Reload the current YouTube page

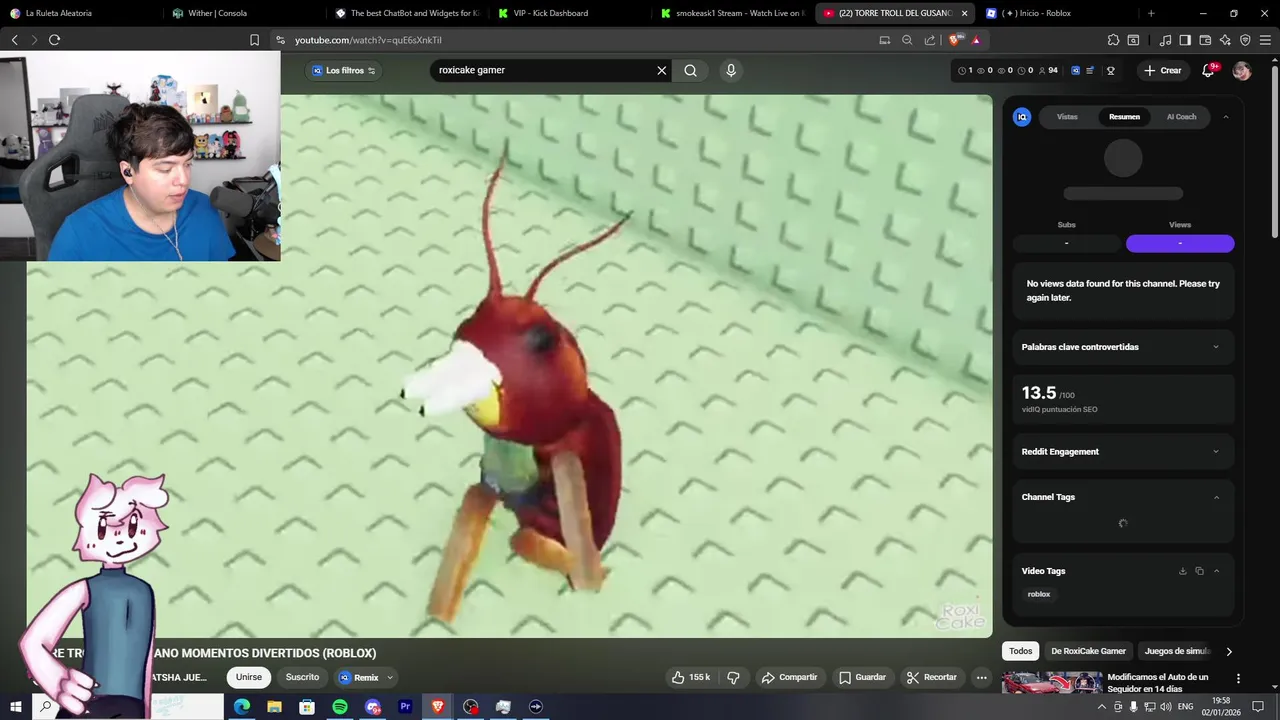54,40
